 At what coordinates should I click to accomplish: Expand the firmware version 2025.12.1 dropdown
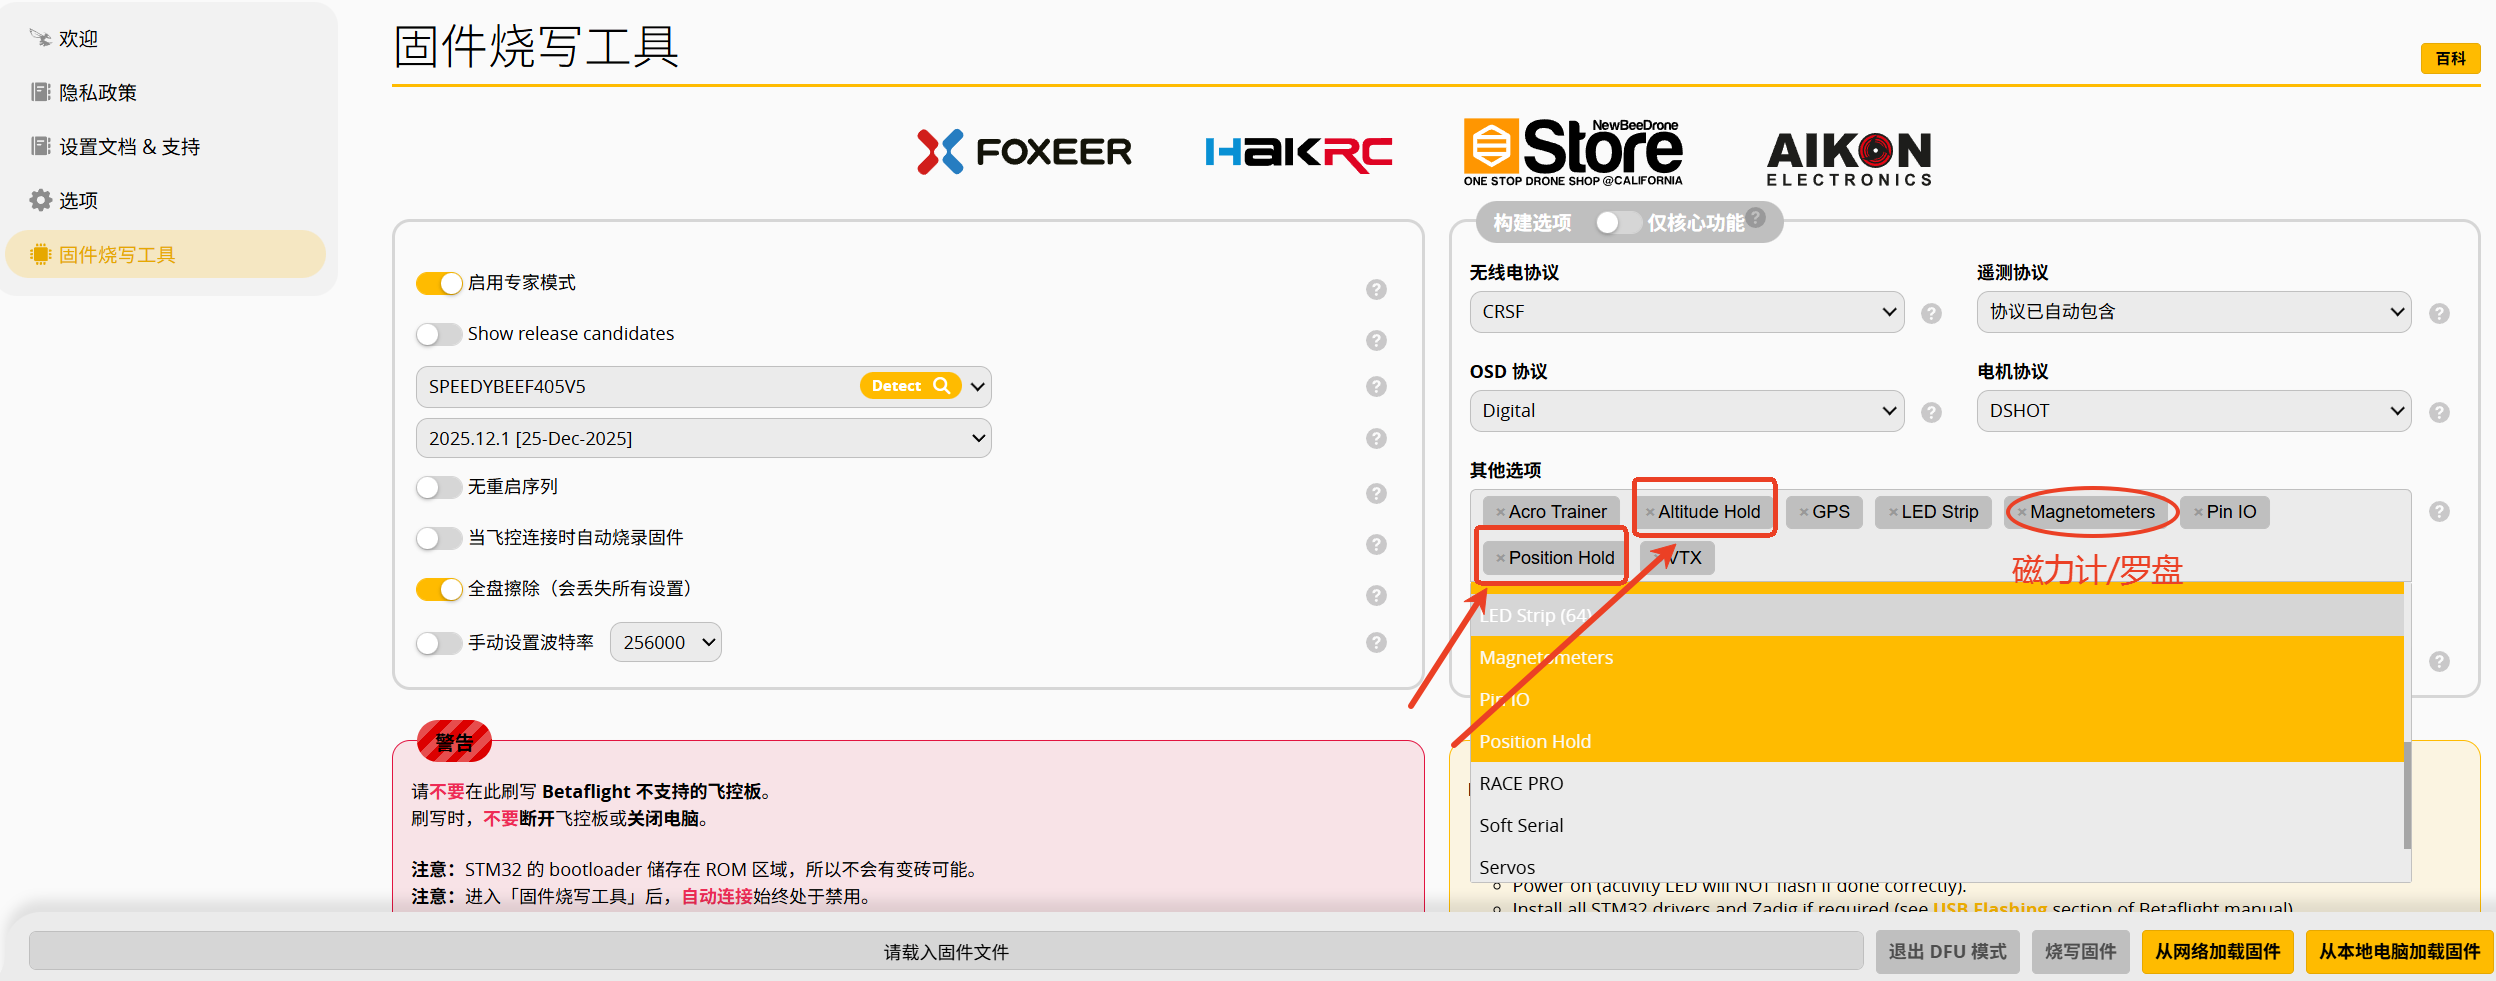703,438
